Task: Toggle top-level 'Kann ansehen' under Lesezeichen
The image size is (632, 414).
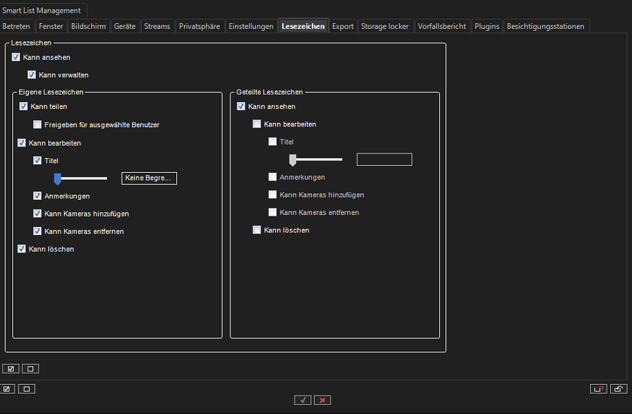Action: pos(16,57)
